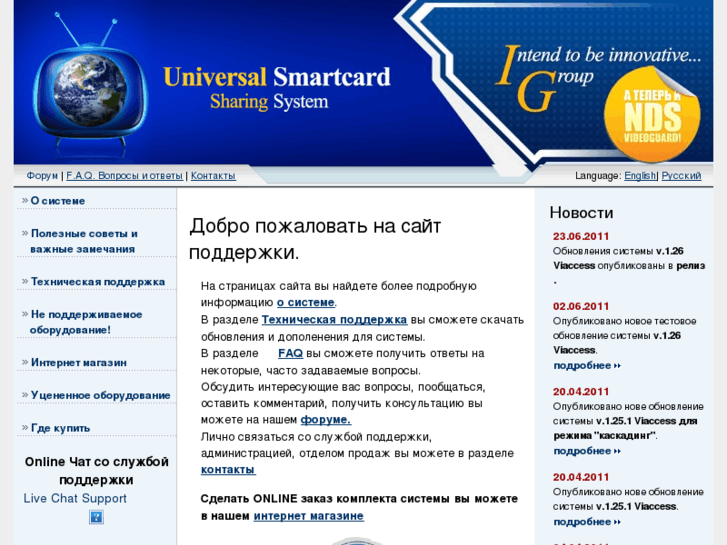Follow the FAQ link in body text
Screen dimensions: 727x545
(290, 353)
